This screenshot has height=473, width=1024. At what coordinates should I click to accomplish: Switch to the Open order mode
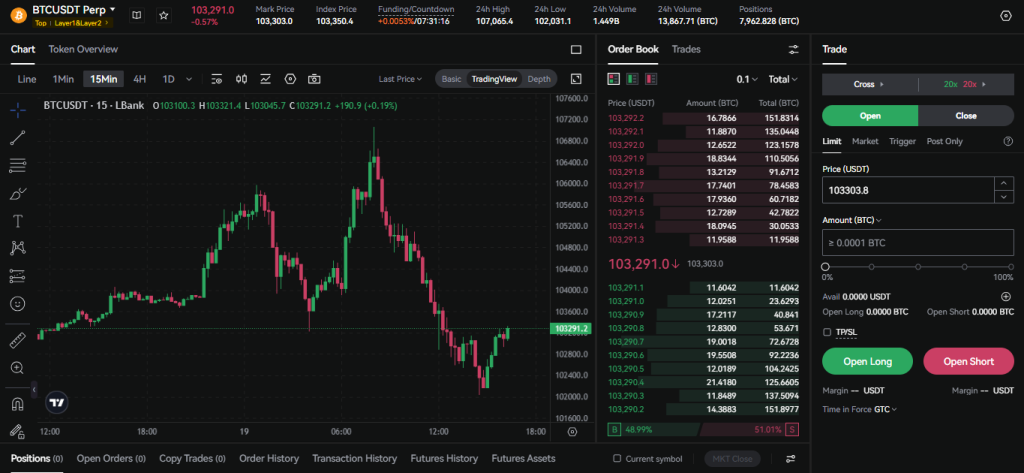coord(870,116)
